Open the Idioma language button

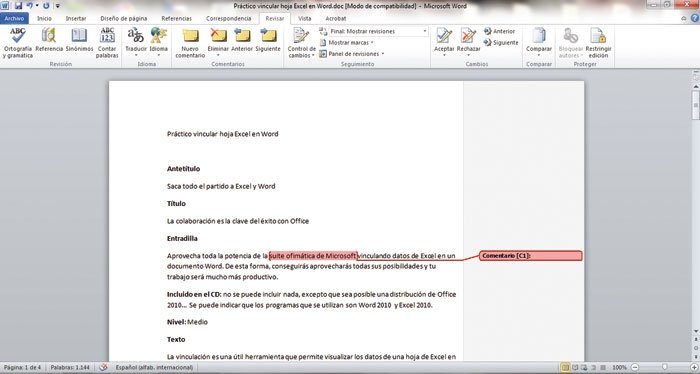pos(158,42)
